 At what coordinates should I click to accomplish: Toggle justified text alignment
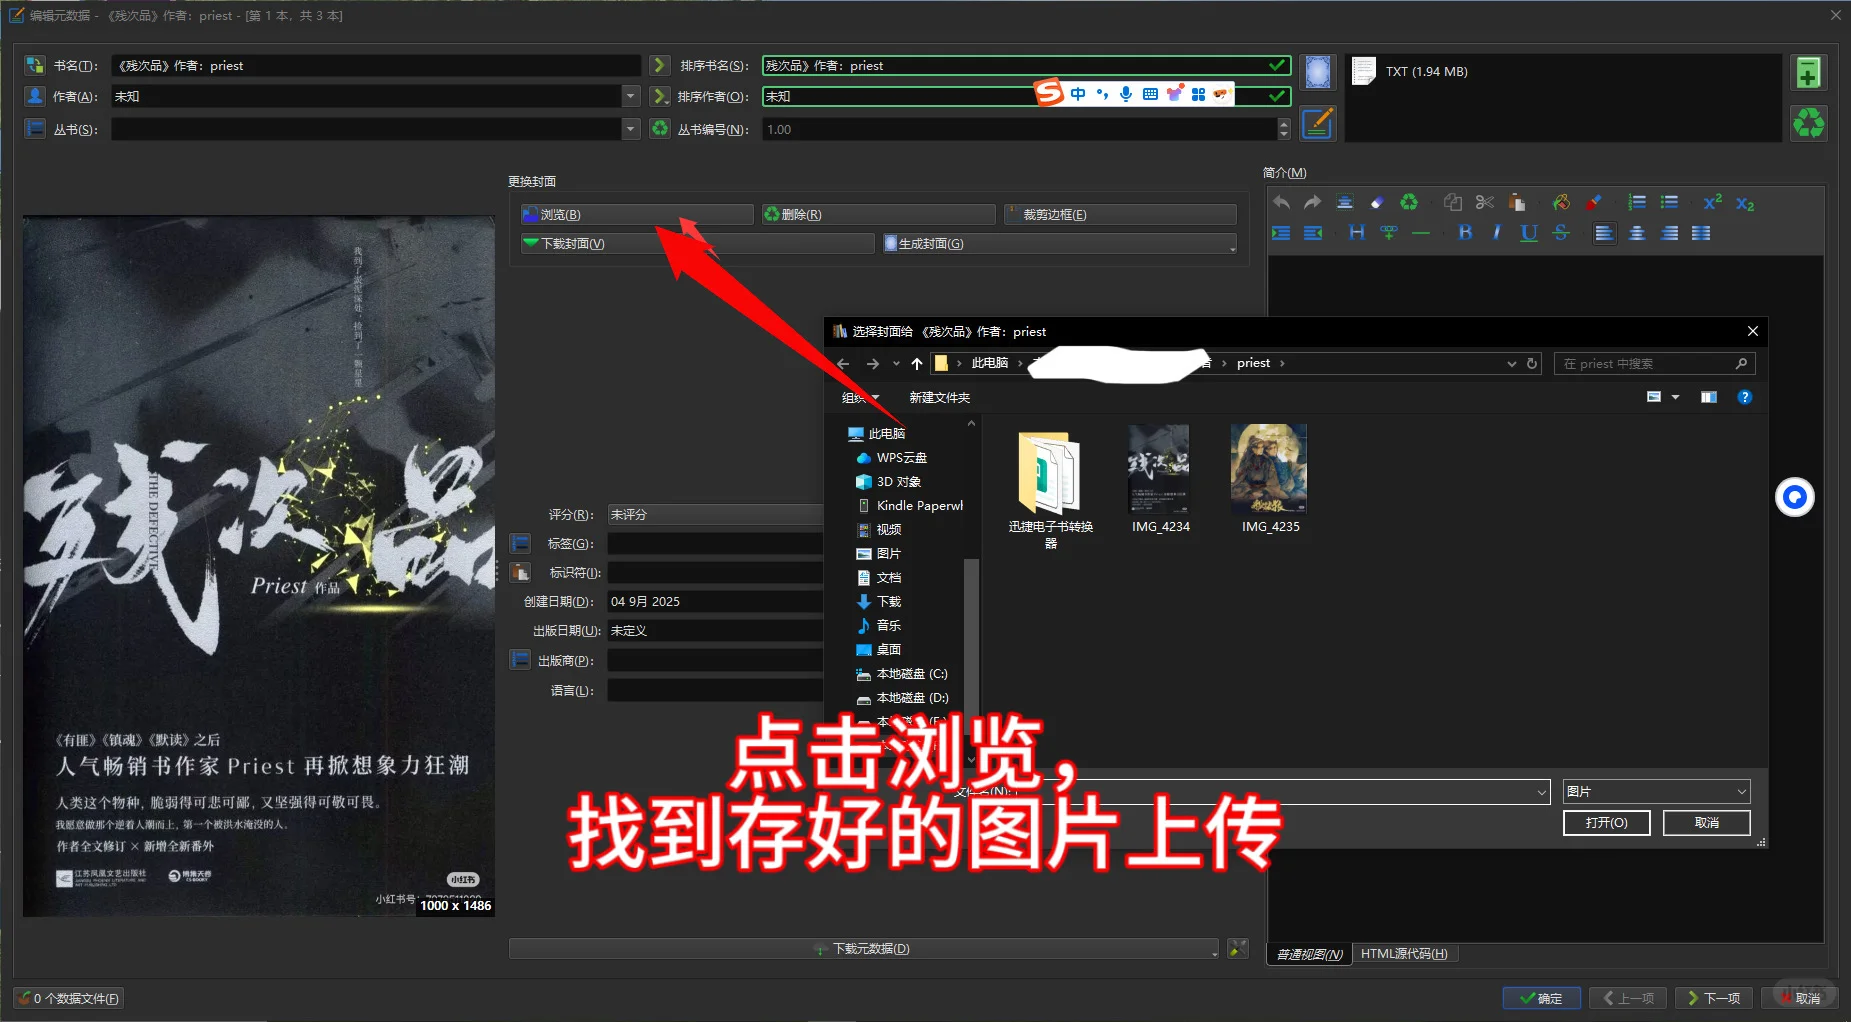point(1701,233)
